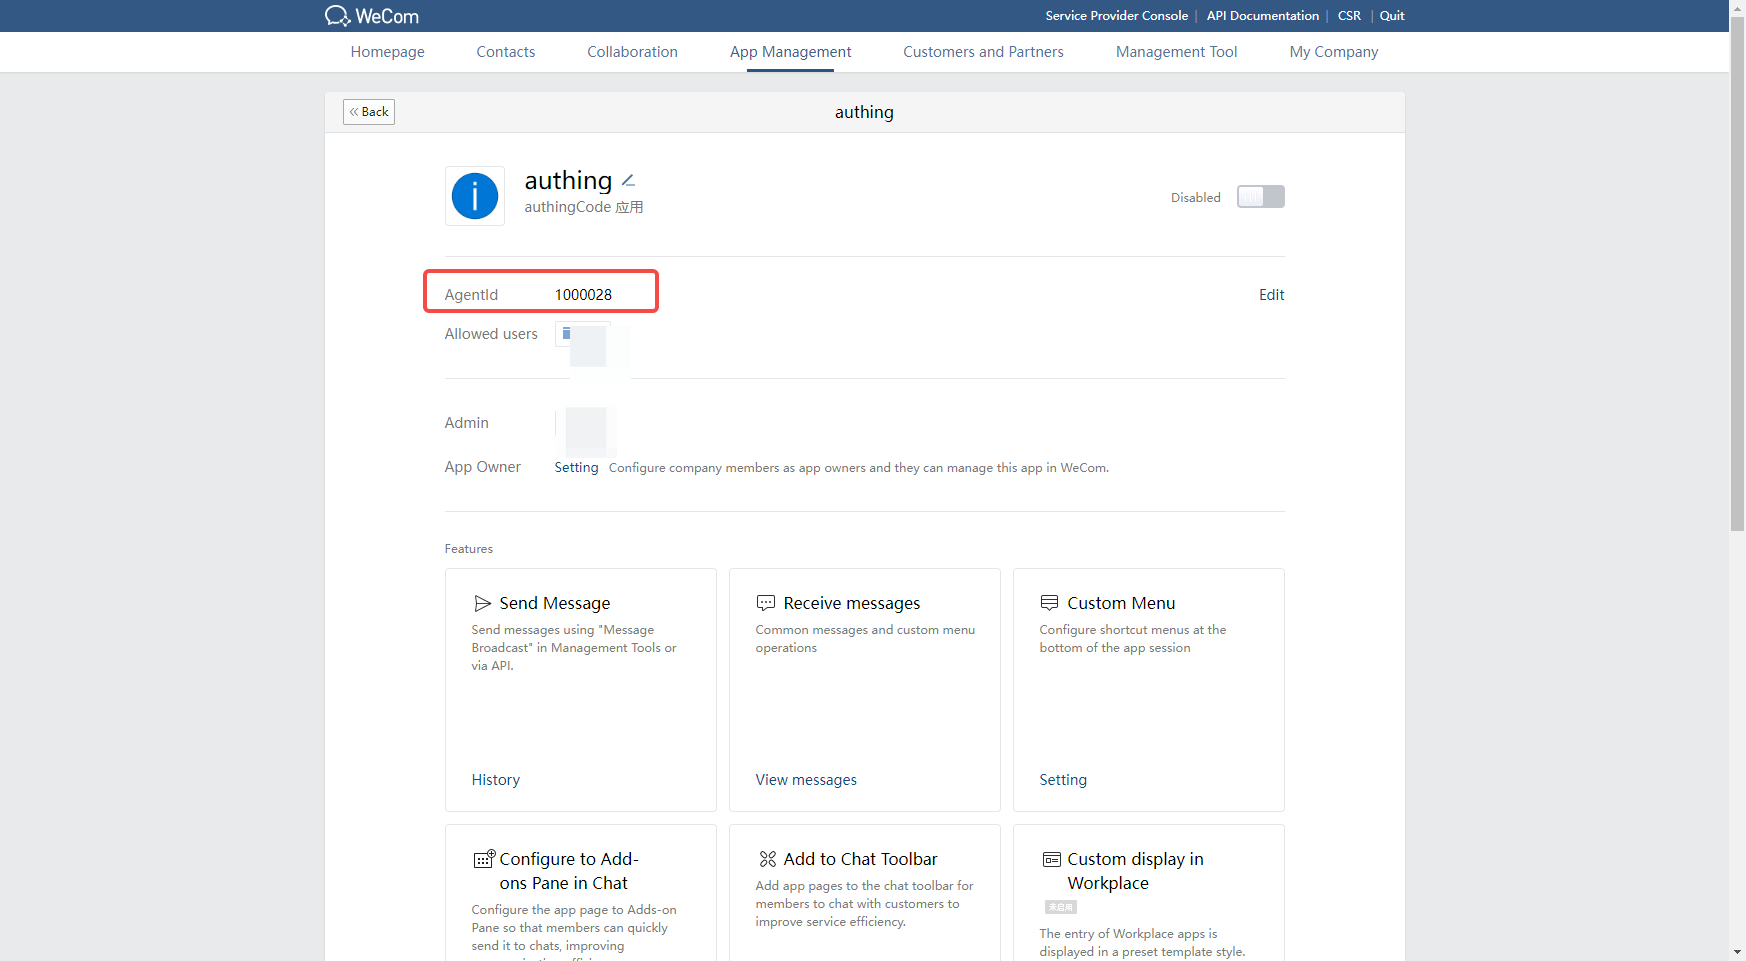Open the Contacts tab
The height and width of the screenshot is (961, 1746).
point(505,52)
